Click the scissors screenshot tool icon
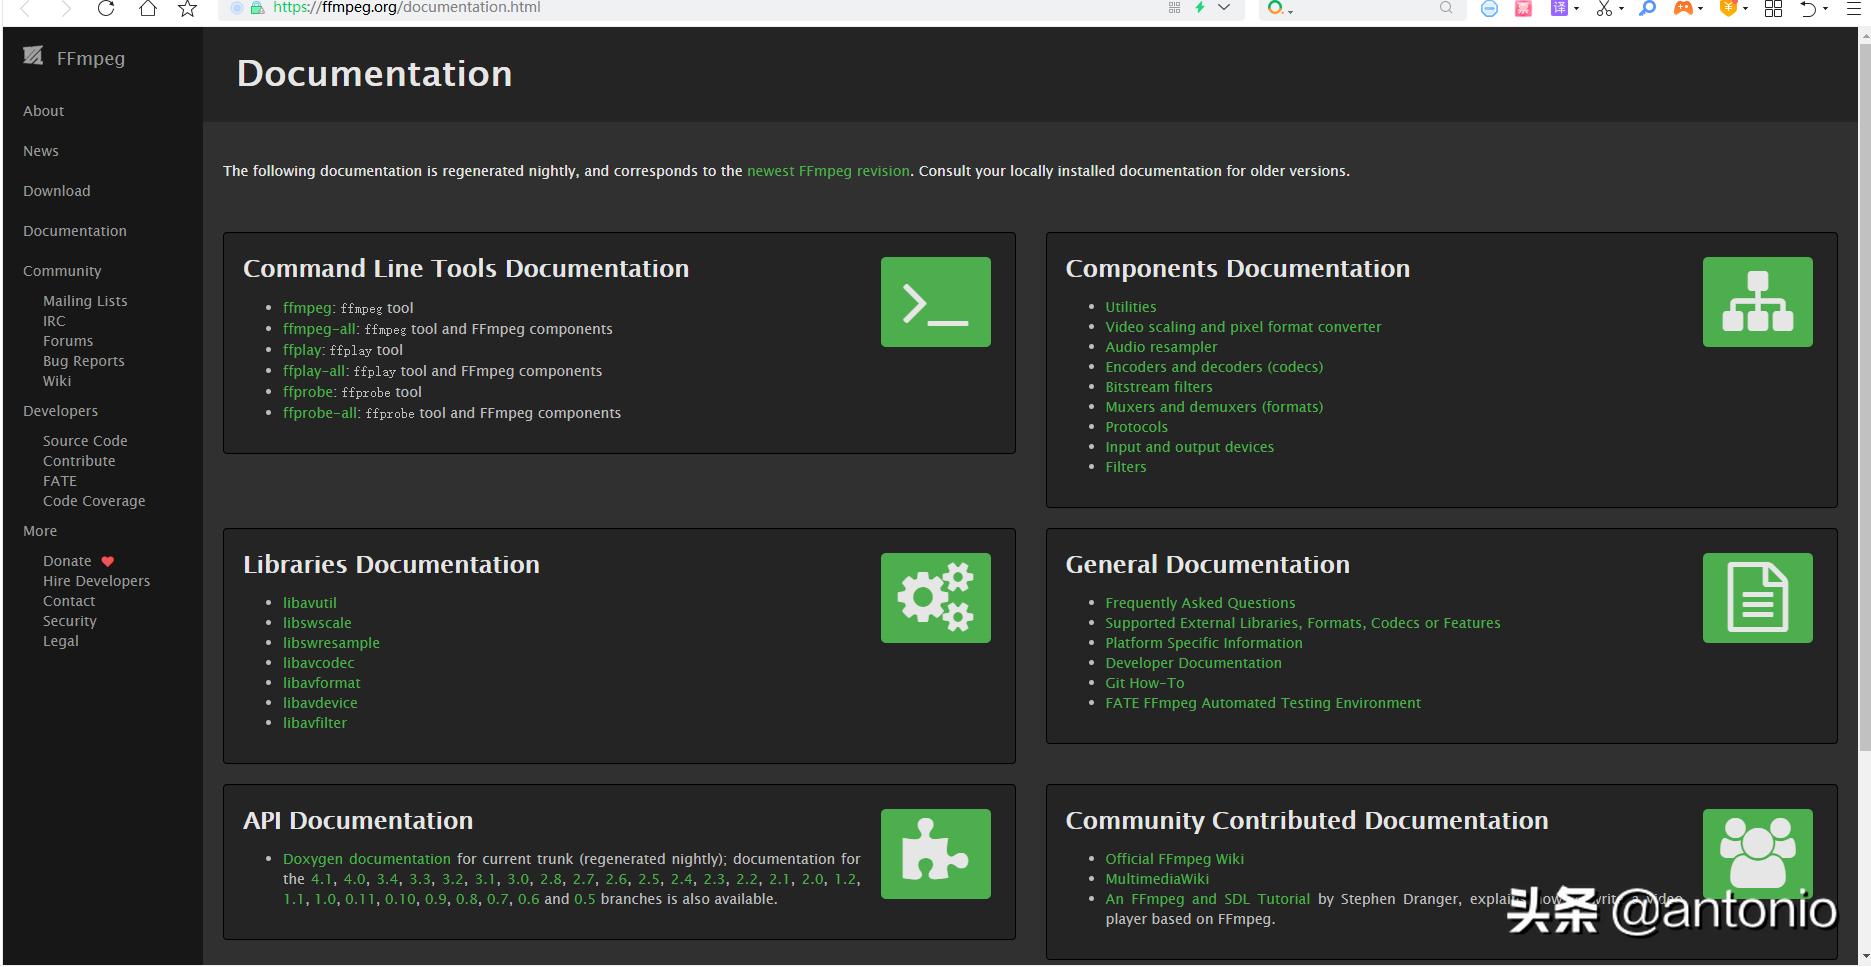Image resolution: width=1871 pixels, height=967 pixels. [x=1604, y=9]
